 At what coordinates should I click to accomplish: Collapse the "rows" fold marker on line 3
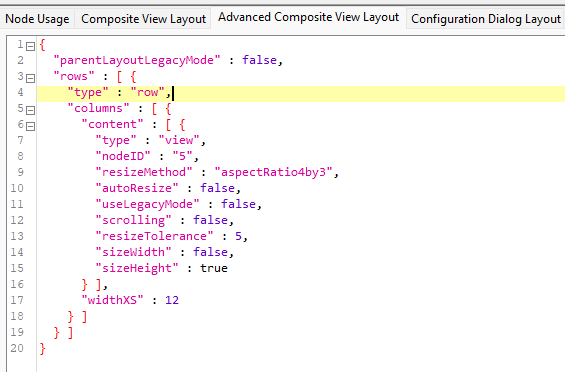pos(31,78)
